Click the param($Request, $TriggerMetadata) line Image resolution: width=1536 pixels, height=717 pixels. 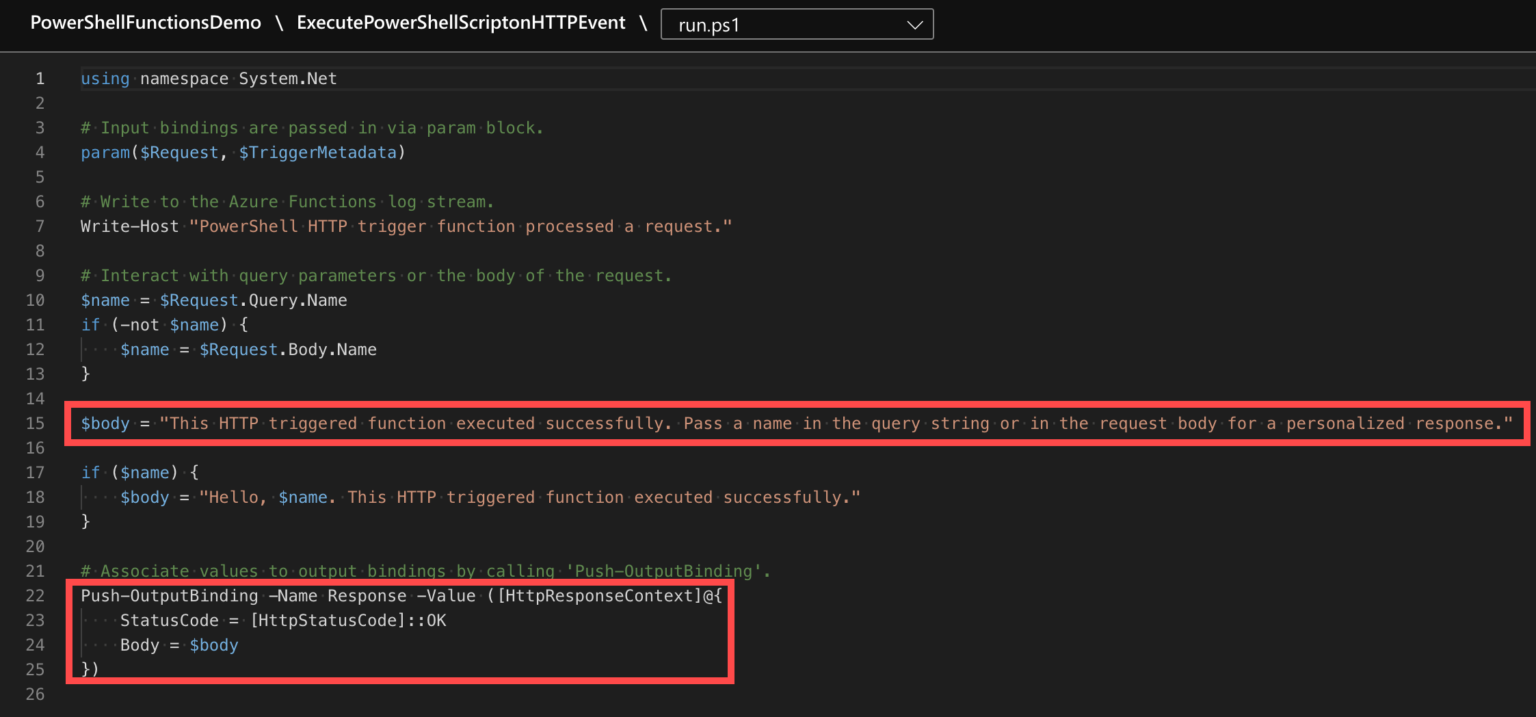click(x=243, y=152)
